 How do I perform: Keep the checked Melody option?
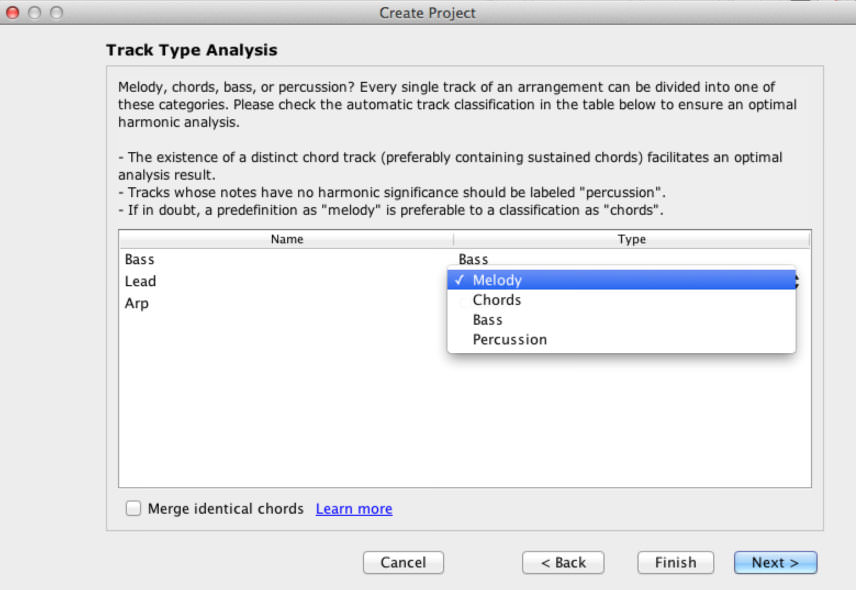(621, 280)
